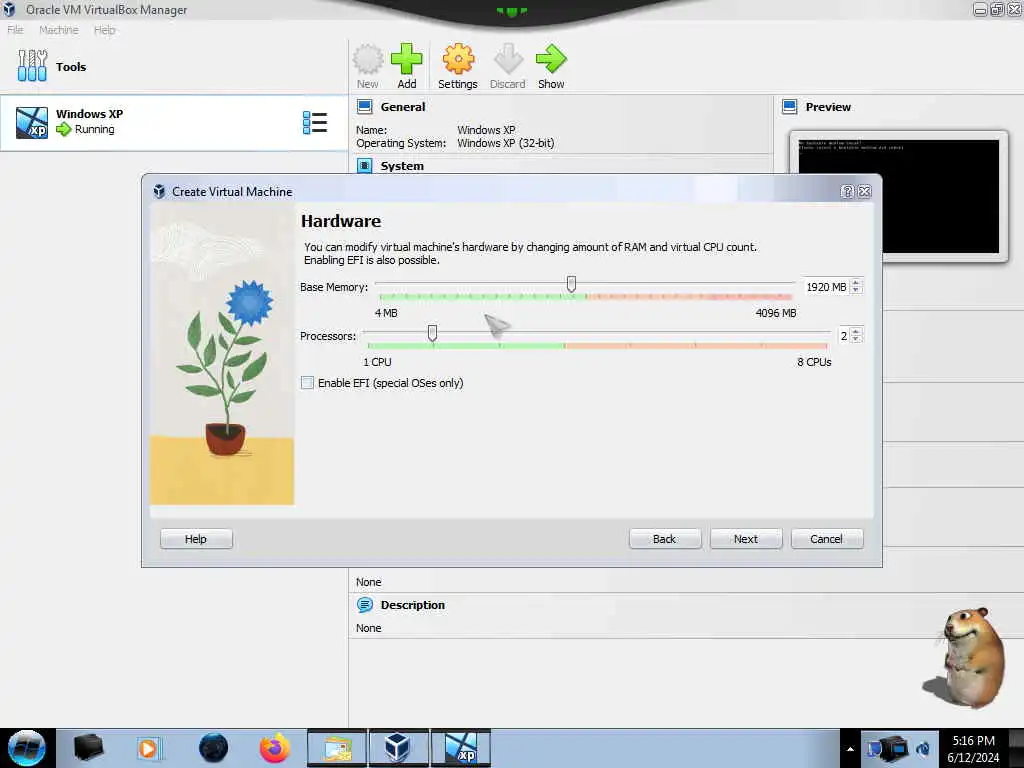The width and height of the screenshot is (1024, 768).
Task: Increase processor count with up arrow
Action: (856, 332)
